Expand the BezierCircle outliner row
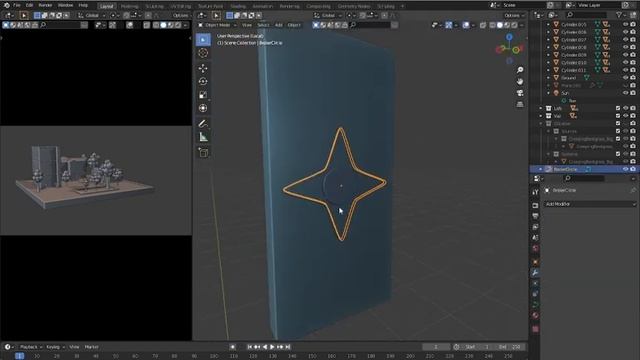This screenshot has height=360, width=640. coord(541,169)
